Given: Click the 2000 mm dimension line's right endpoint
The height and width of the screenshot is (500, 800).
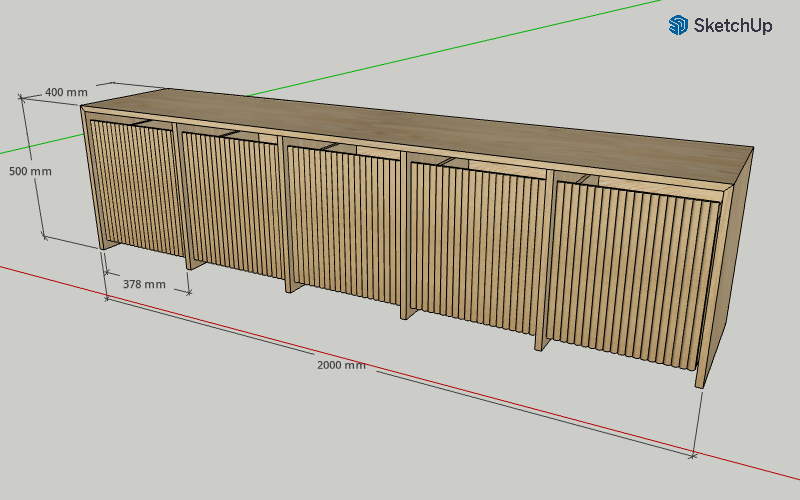Looking at the screenshot, I should click(x=693, y=455).
